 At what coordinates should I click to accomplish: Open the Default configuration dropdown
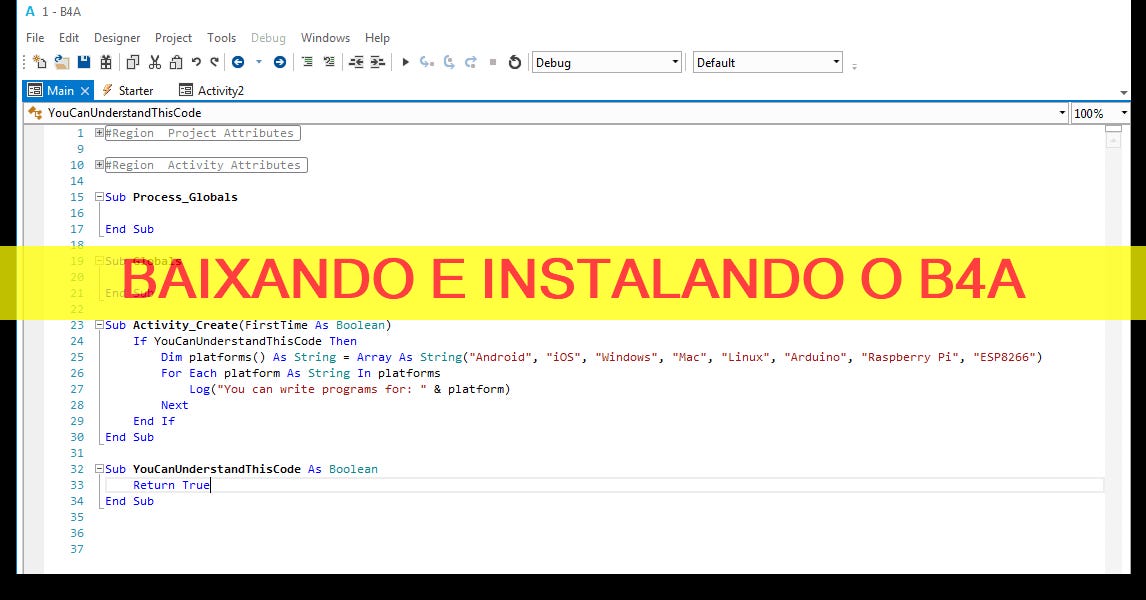[x=837, y=62]
